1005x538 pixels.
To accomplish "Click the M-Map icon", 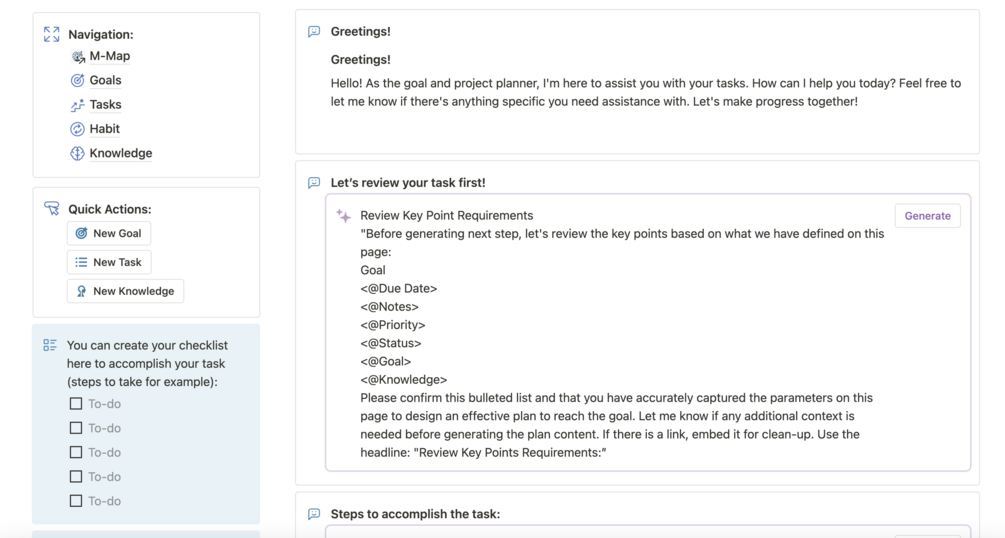I will click(x=78, y=57).
